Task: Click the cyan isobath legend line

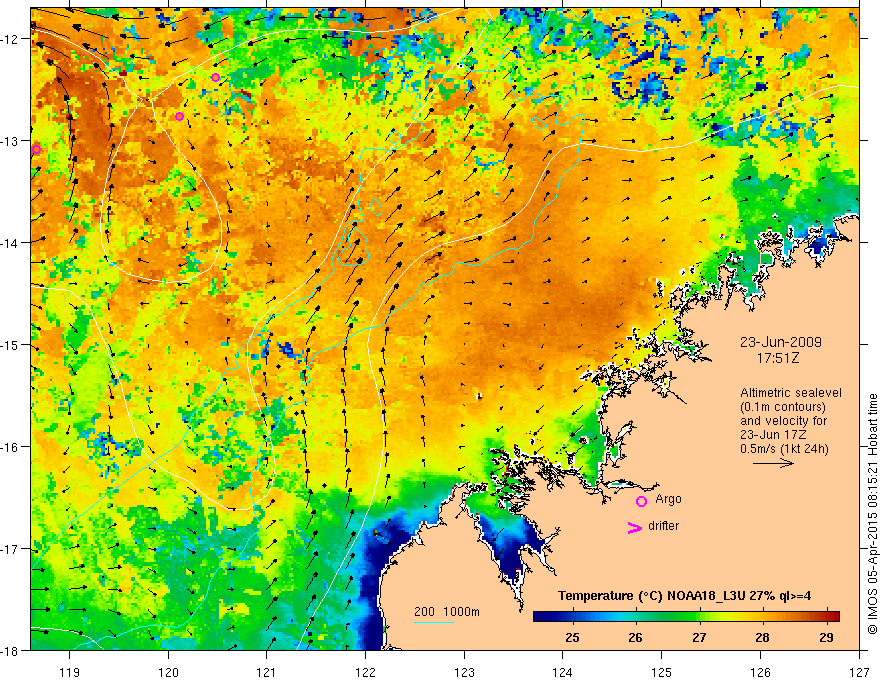Action: [434, 622]
